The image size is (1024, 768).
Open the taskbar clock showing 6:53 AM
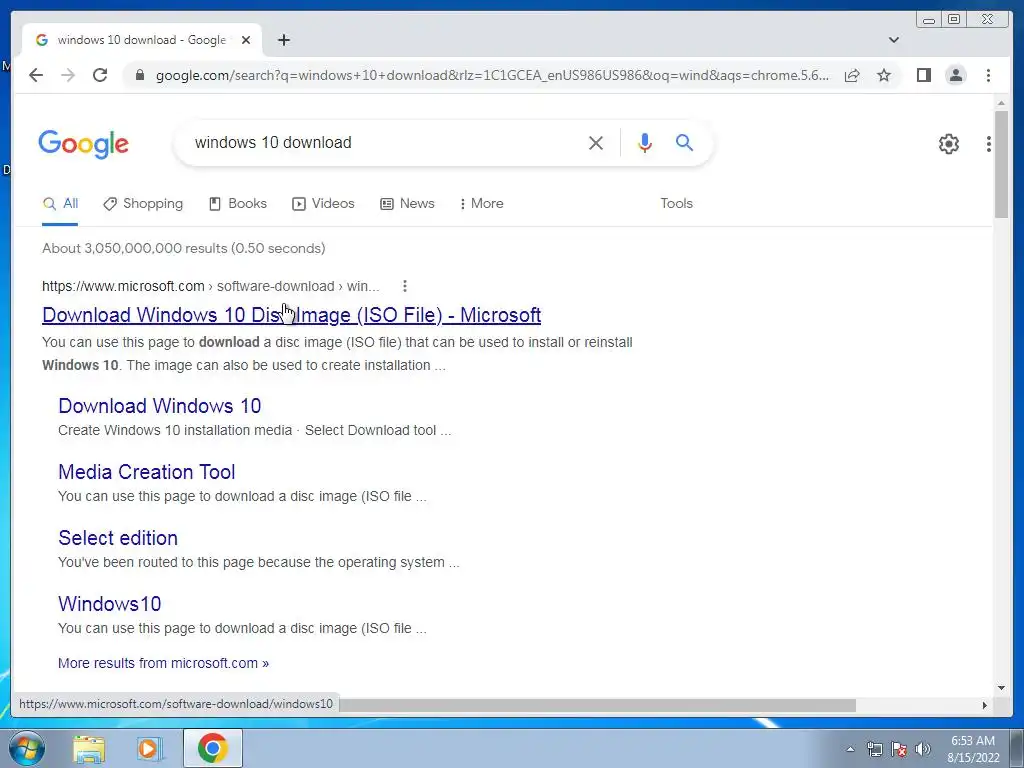coord(973,749)
